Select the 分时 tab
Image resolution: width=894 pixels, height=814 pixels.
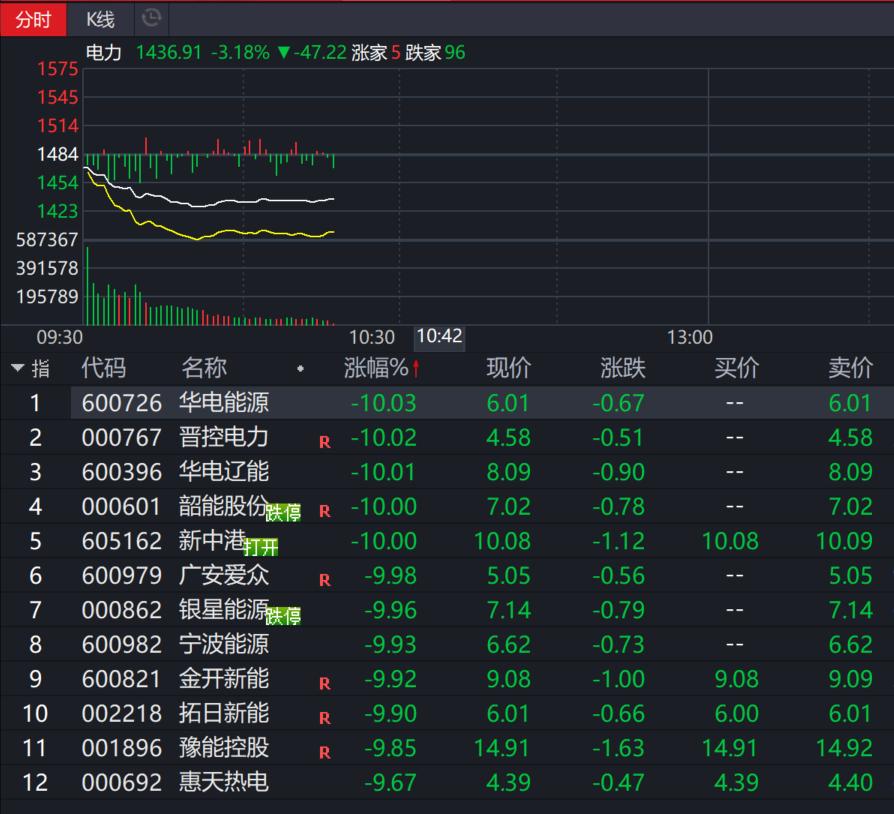tap(33, 19)
